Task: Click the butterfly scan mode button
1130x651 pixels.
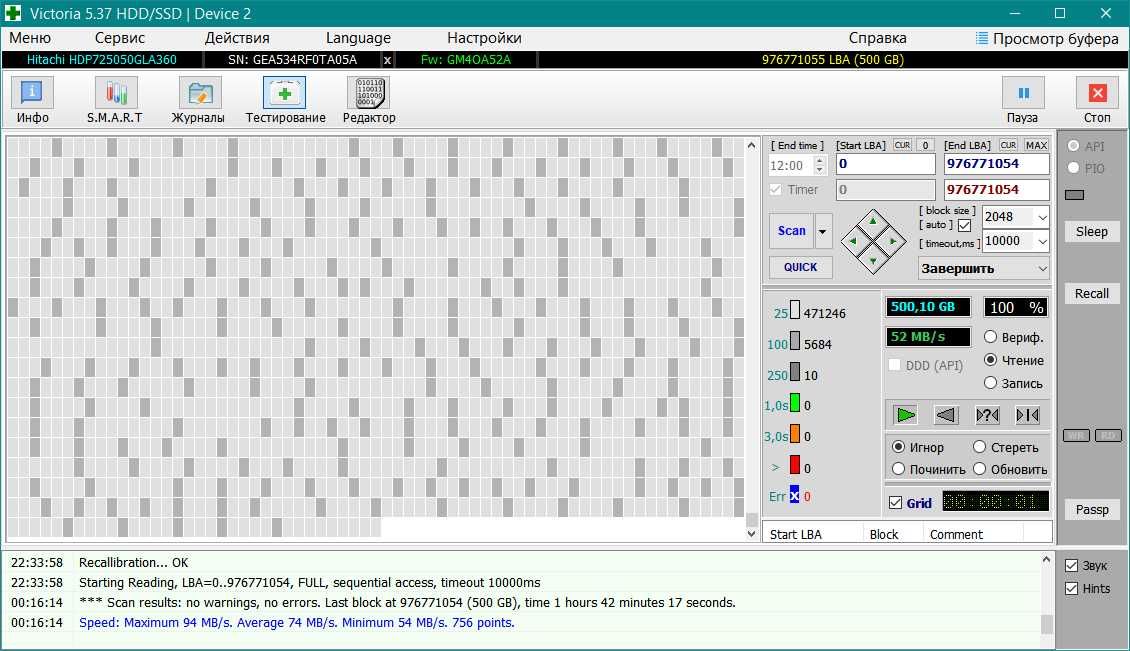Action: click(x=1028, y=415)
